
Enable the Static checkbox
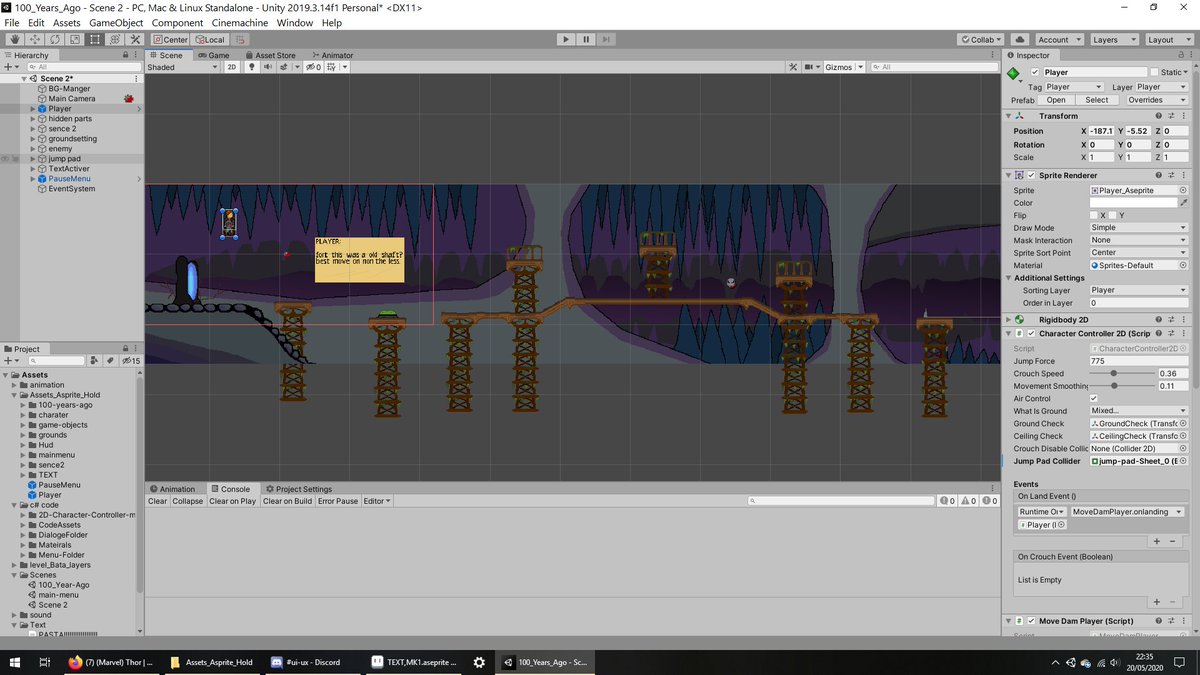pyautogui.click(x=1154, y=72)
